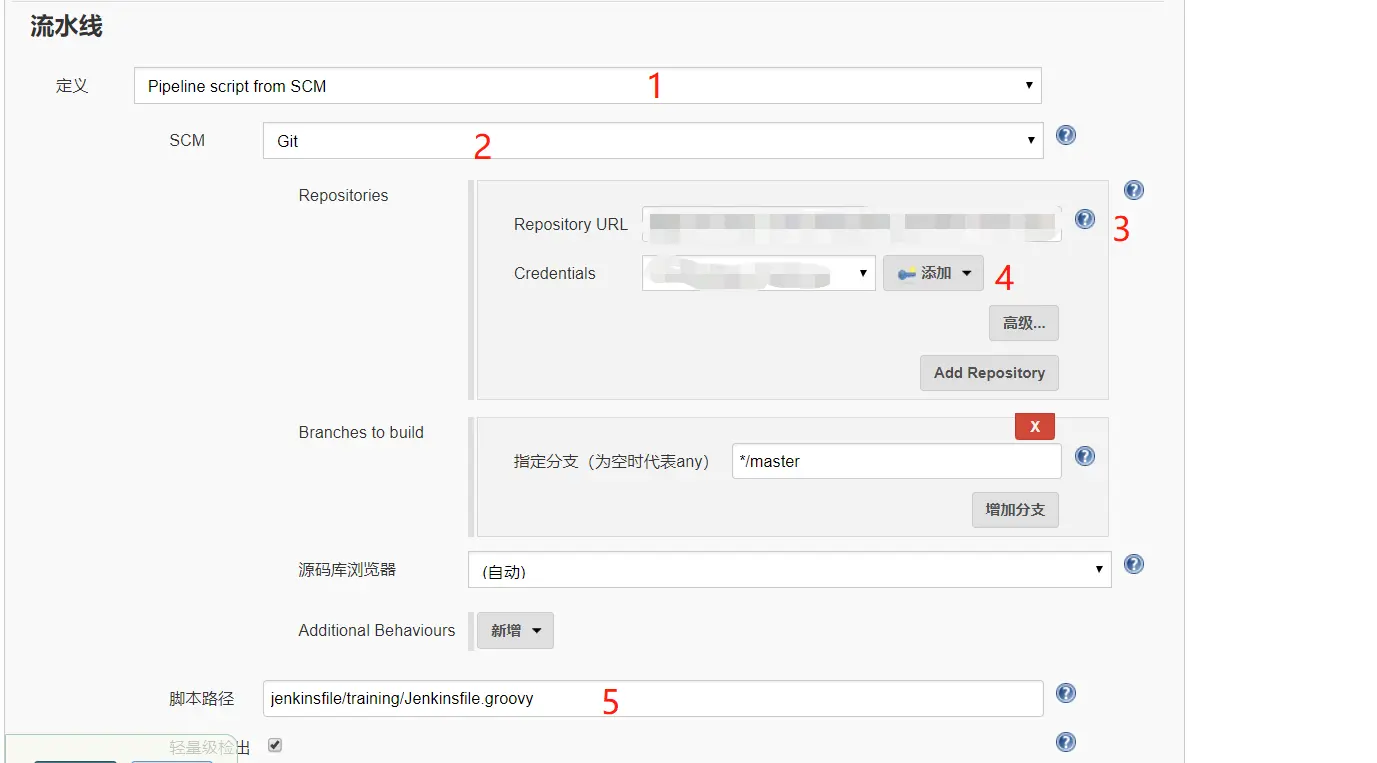Show help for the branch specifier field
Screen dimensions: 1377x763
coord(1085,456)
